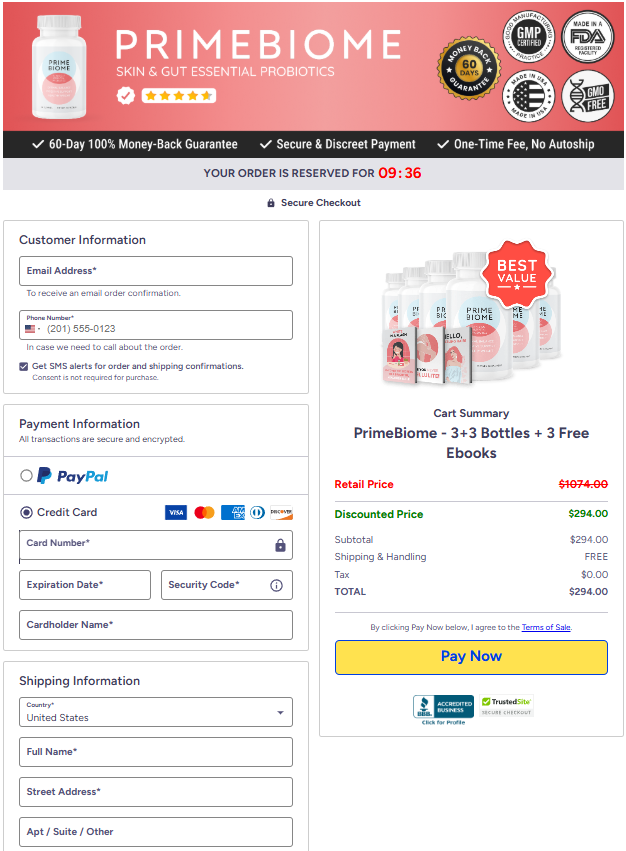Select the PayPal payment option
The width and height of the screenshot is (626, 851).
click(26, 476)
